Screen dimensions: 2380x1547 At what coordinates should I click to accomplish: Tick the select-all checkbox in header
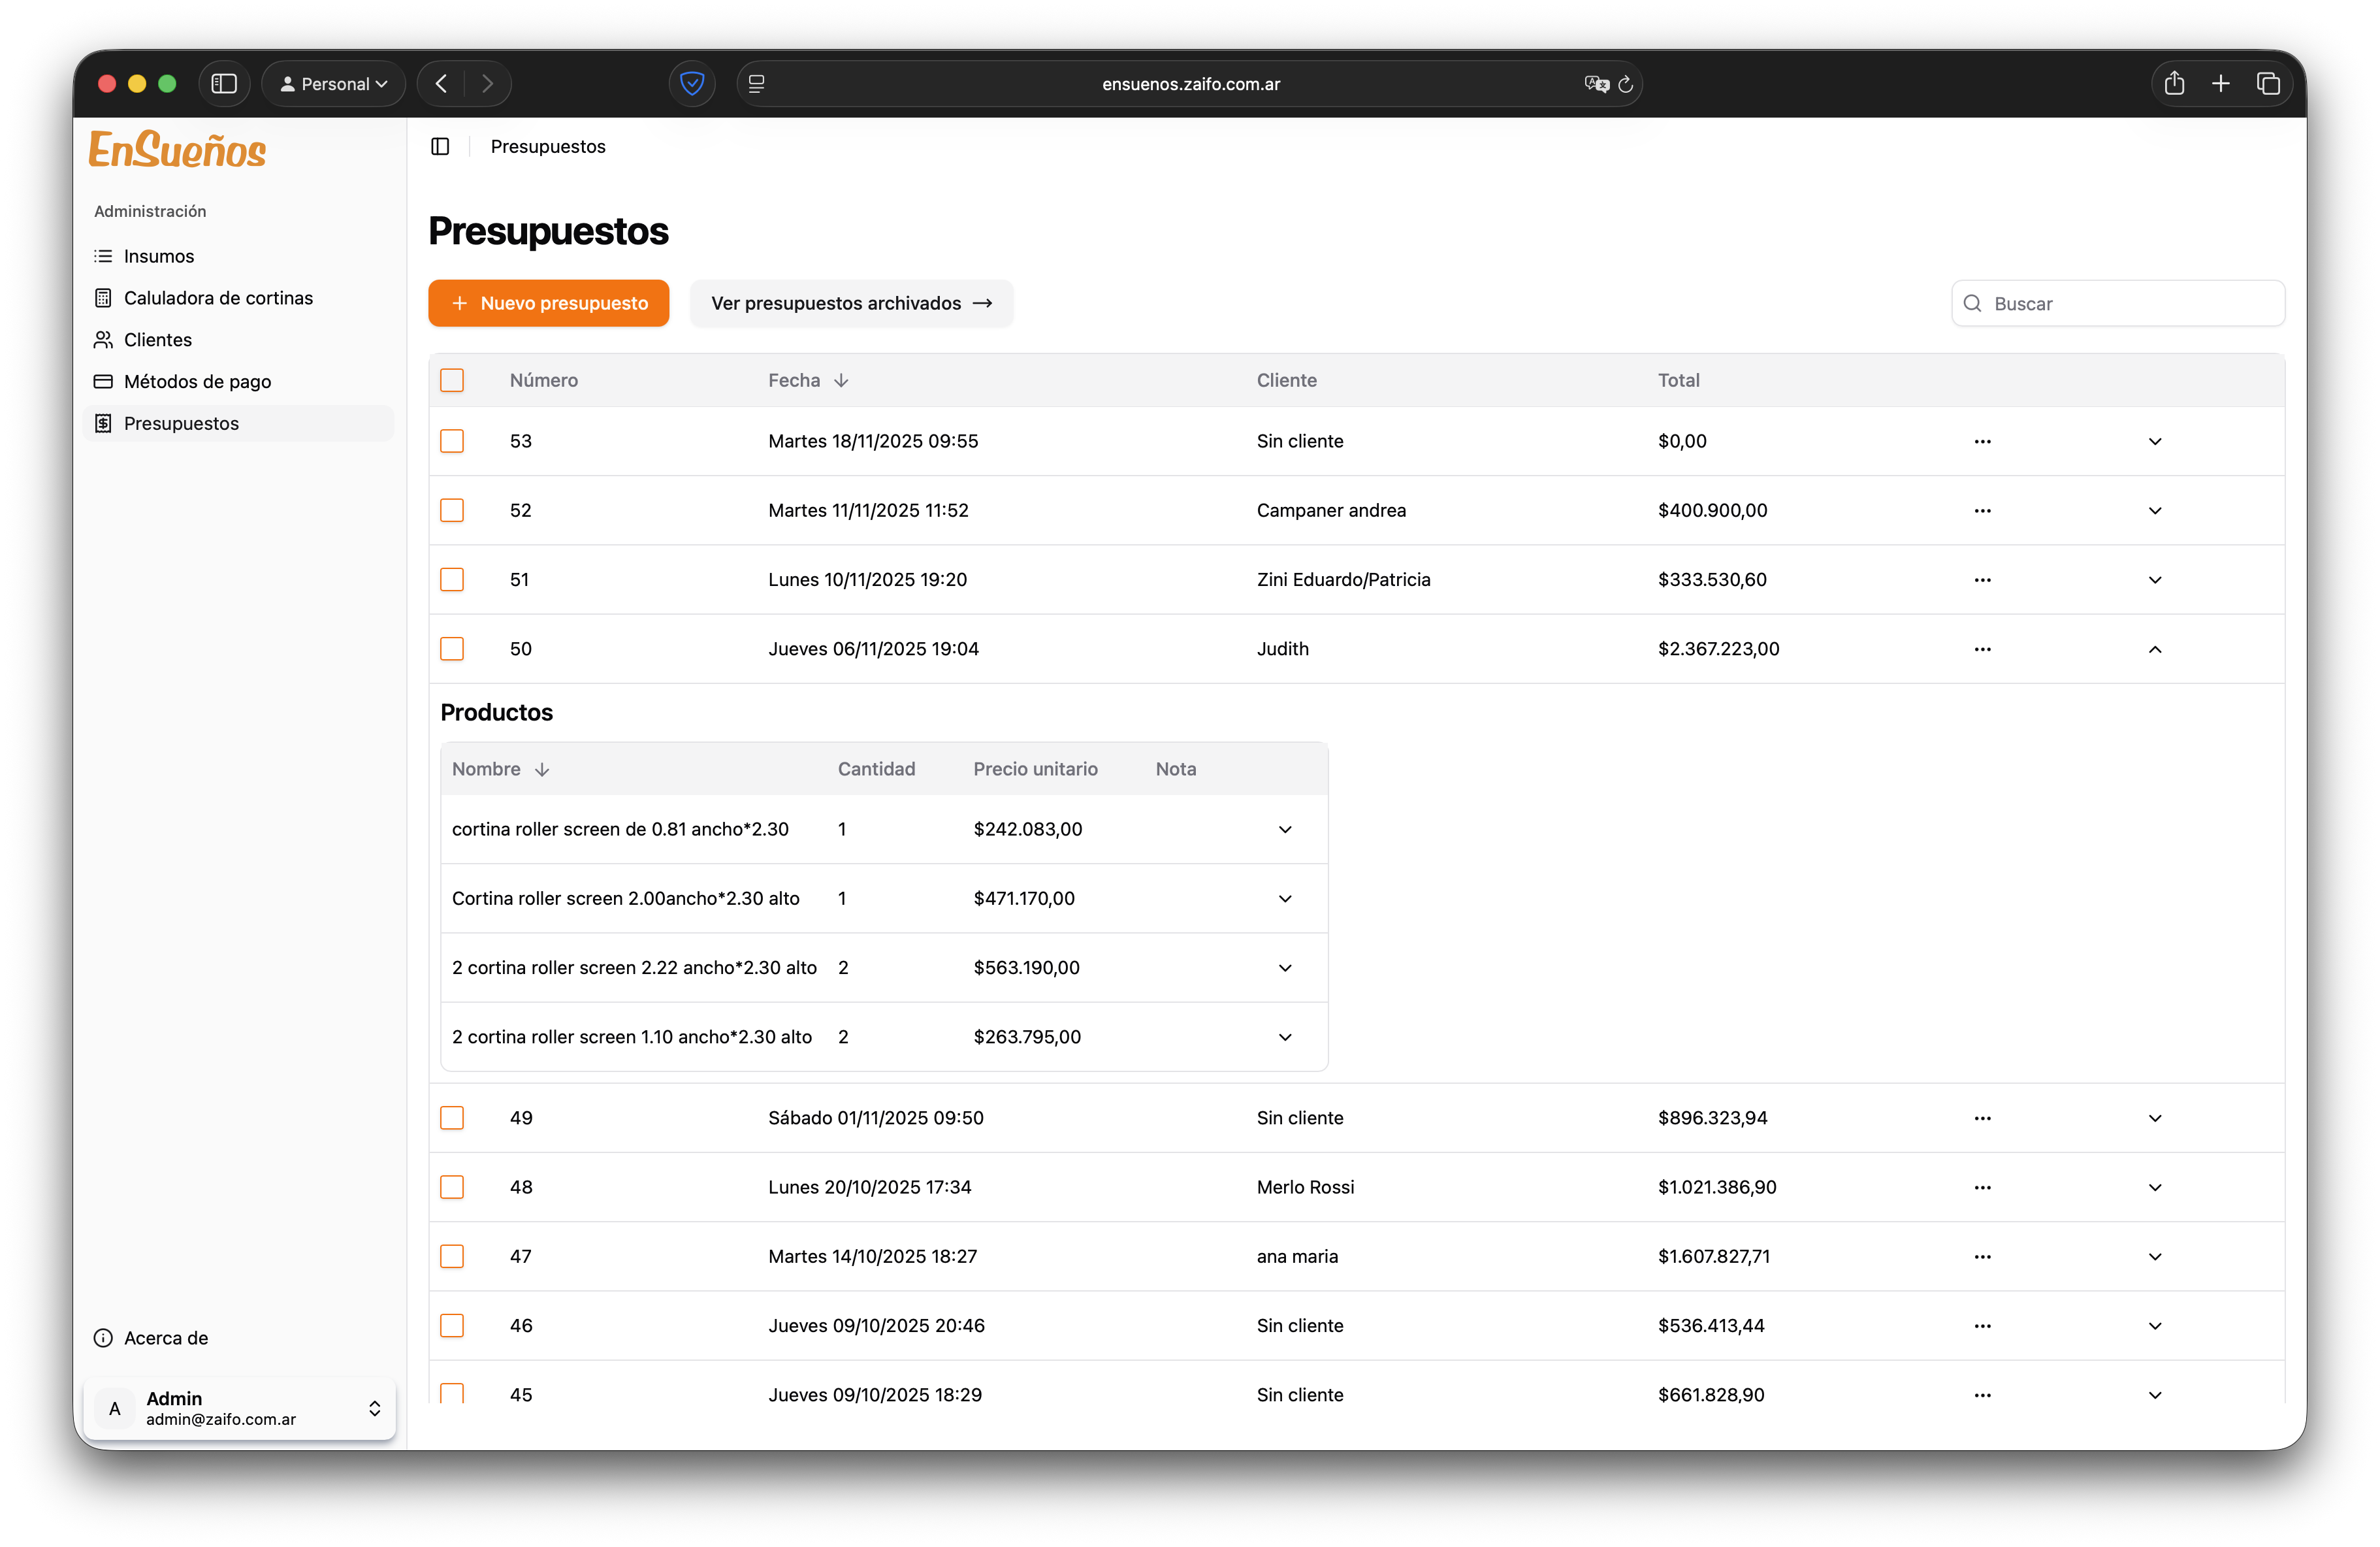click(x=452, y=380)
